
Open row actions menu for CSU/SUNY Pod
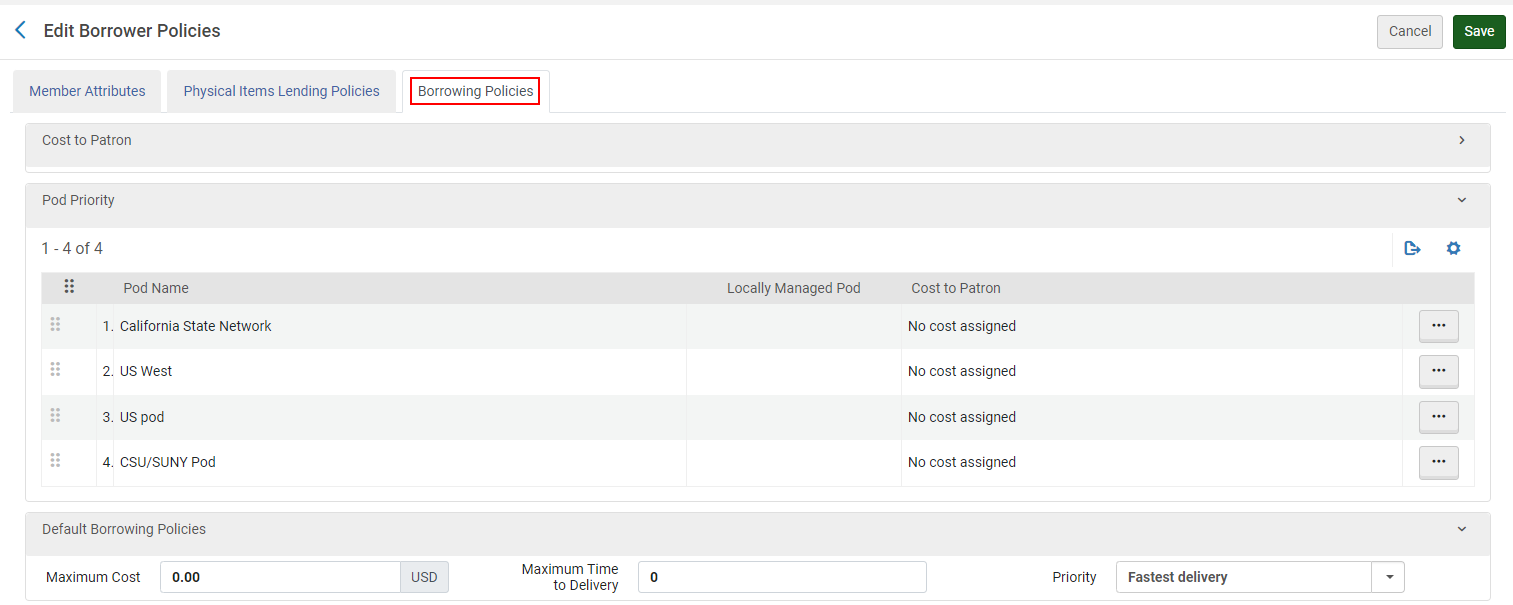[x=1438, y=462]
